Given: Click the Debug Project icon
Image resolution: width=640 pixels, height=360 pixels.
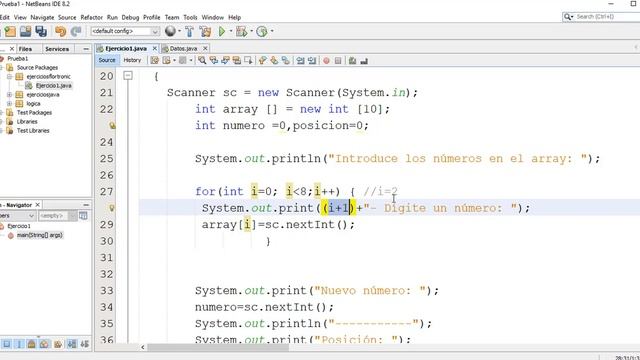Looking at the screenshot, I should [242, 31].
